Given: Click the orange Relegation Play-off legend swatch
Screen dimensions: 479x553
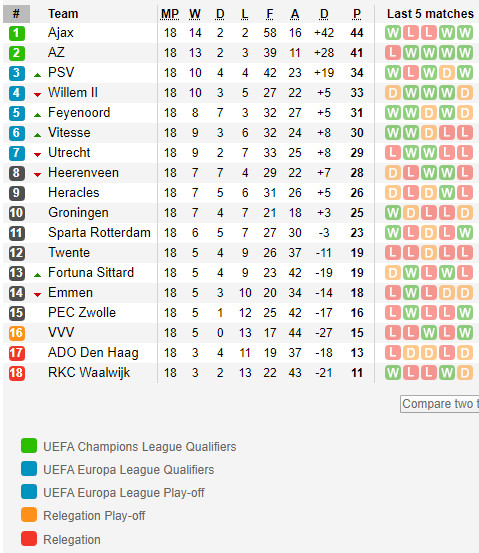Looking at the screenshot, I should pyautogui.click(x=29, y=515).
